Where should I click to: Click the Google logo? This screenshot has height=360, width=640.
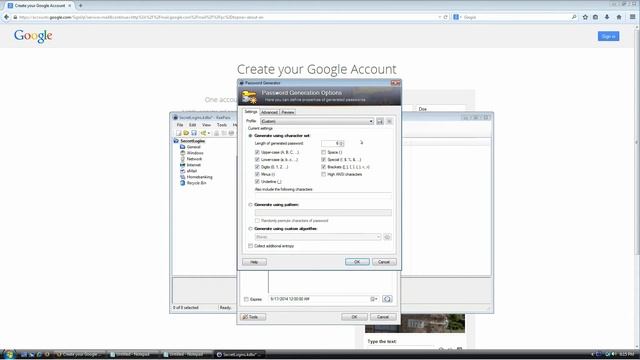pos(33,36)
